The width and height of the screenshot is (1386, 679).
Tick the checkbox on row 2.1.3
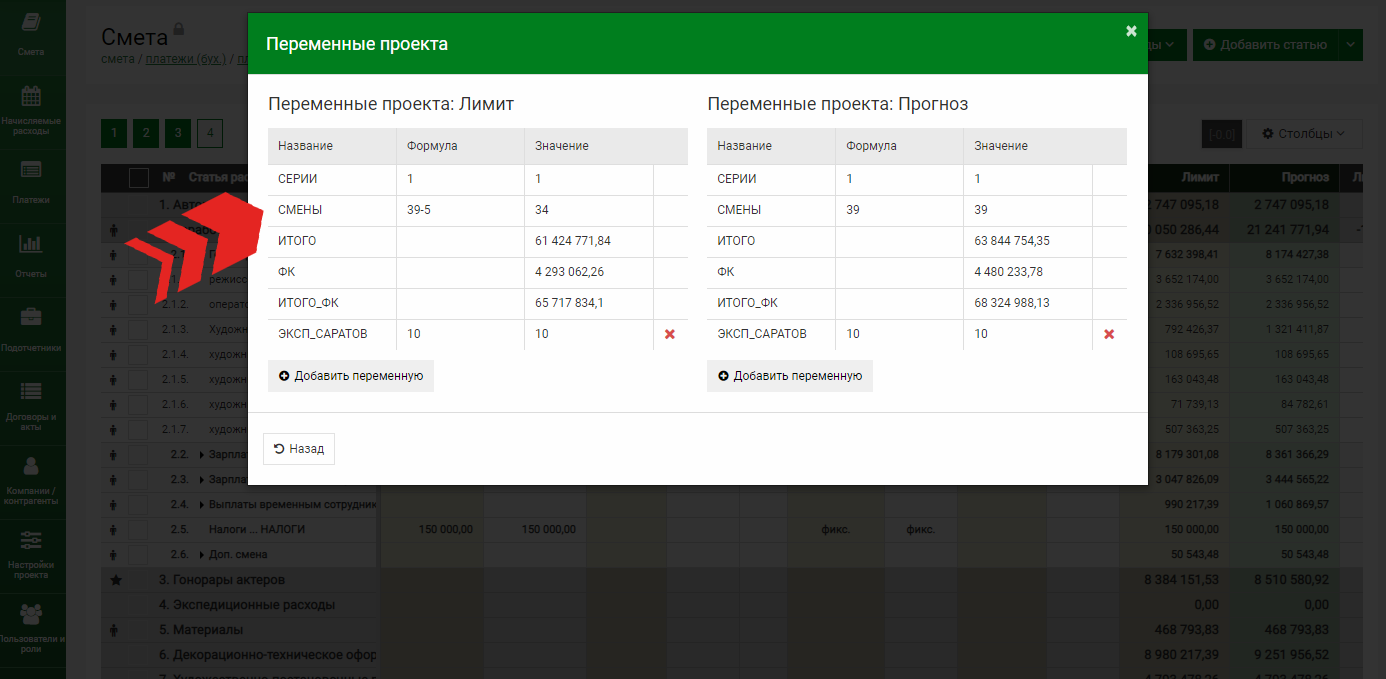click(x=139, y=329)
